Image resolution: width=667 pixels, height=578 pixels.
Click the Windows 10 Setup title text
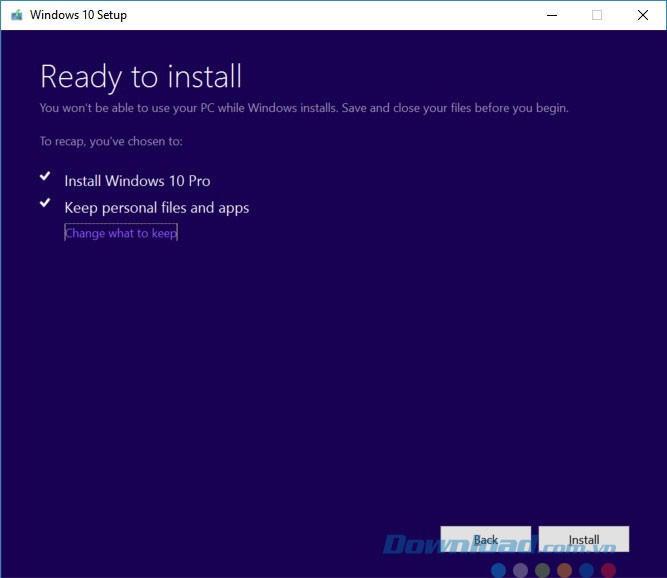point(78,15)
